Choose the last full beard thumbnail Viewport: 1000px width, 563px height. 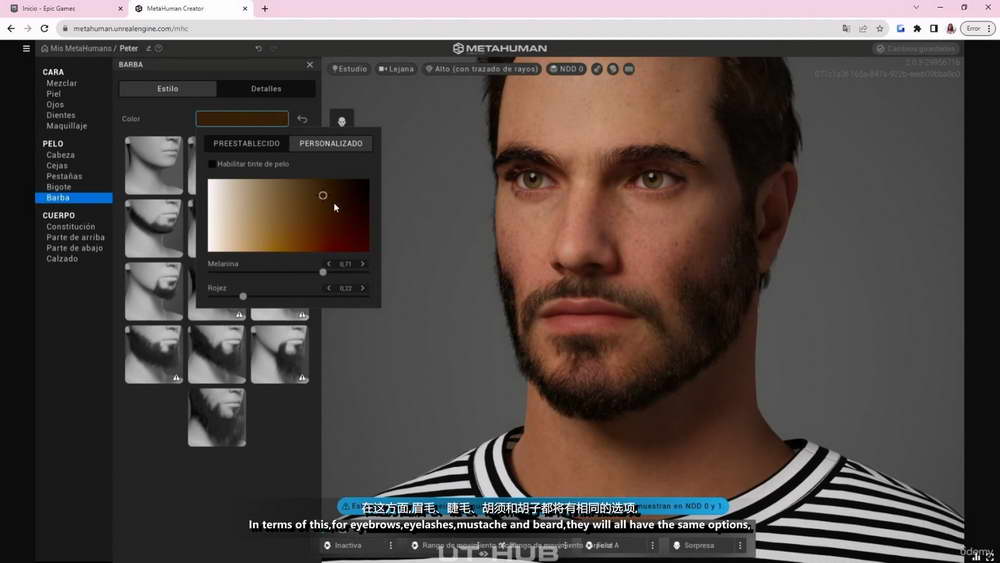point(217,418)
